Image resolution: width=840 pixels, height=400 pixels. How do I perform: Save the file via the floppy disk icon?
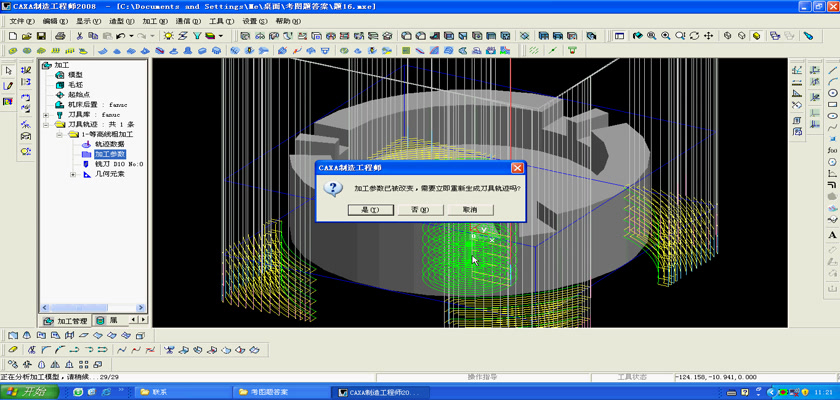click(x=41, y=36)
